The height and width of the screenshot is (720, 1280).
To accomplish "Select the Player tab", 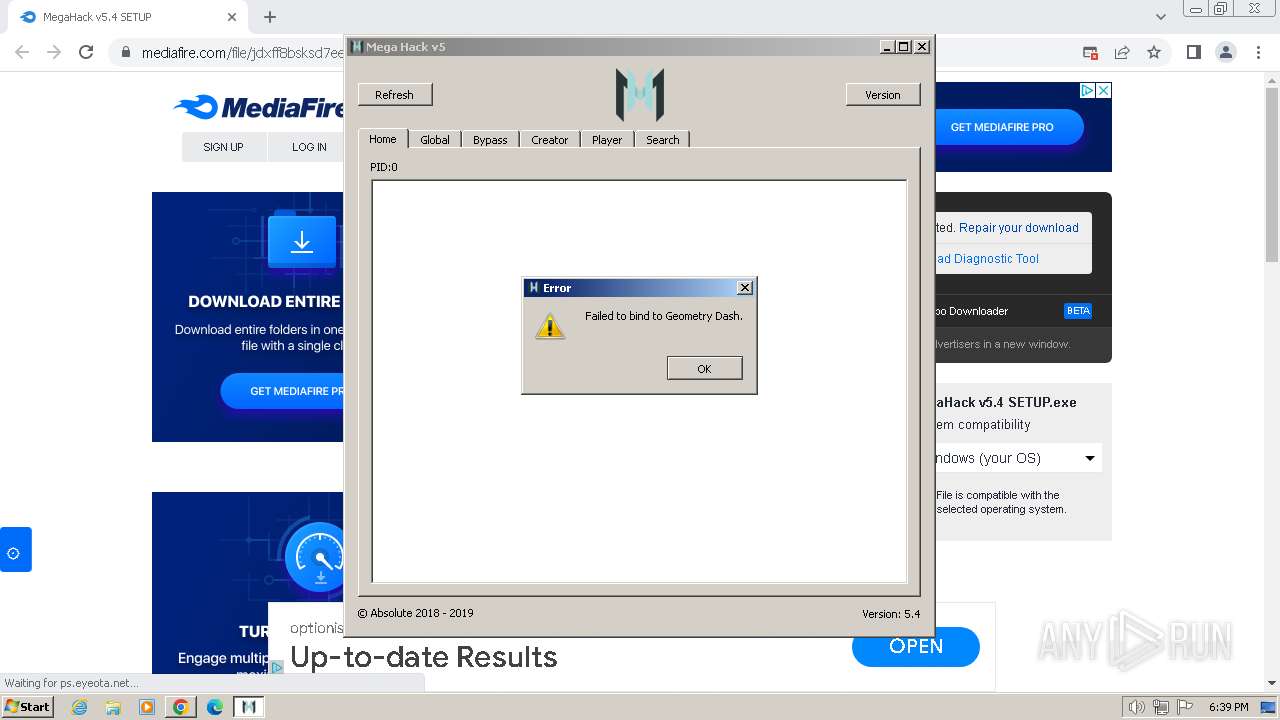I will 607,140.
